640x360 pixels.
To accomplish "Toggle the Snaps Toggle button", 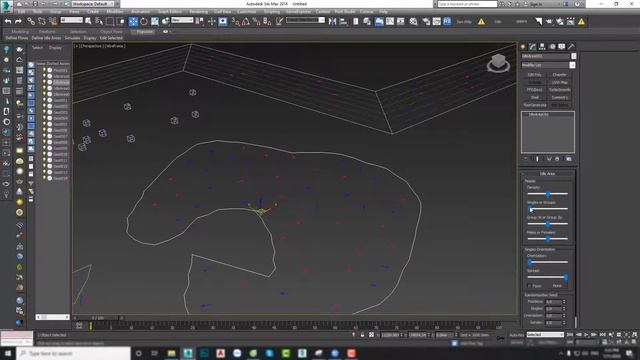I will (x=236, y=21).
